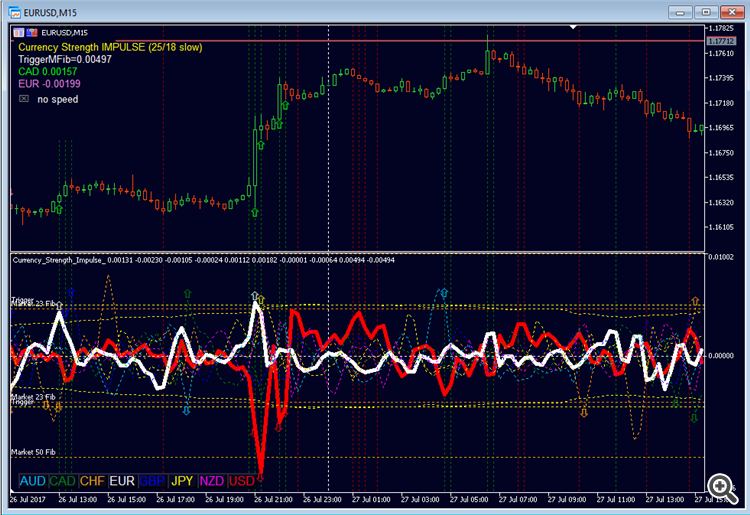This screenshot has width=750, height=515.
Task: Click the Currency_Strength_Impulse_ indicator values line
Action: [x=203, y=260]
